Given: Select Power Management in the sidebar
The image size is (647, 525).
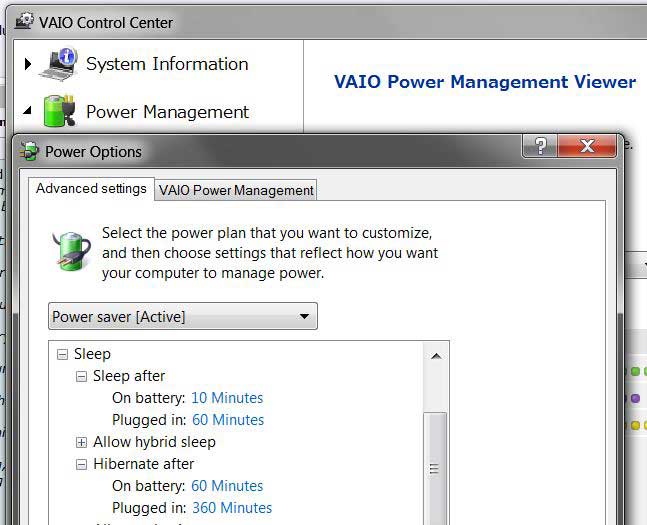Looking at the screenshot, I should pos(168,112).
